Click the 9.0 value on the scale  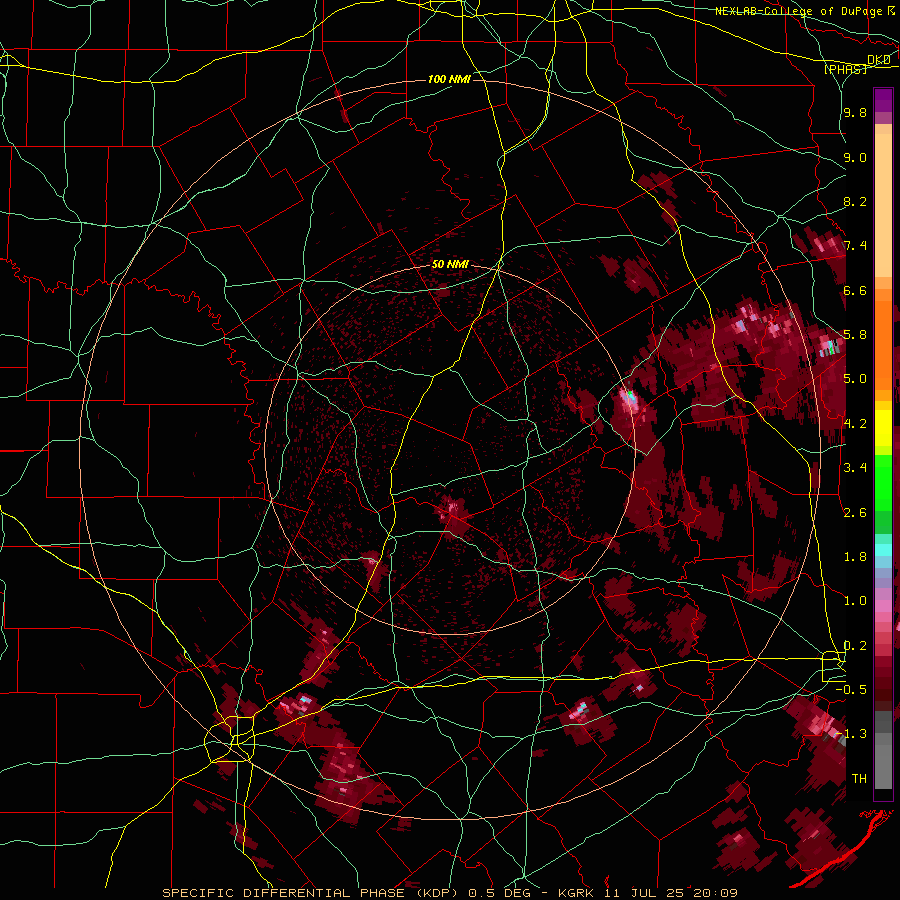(855, 157)
